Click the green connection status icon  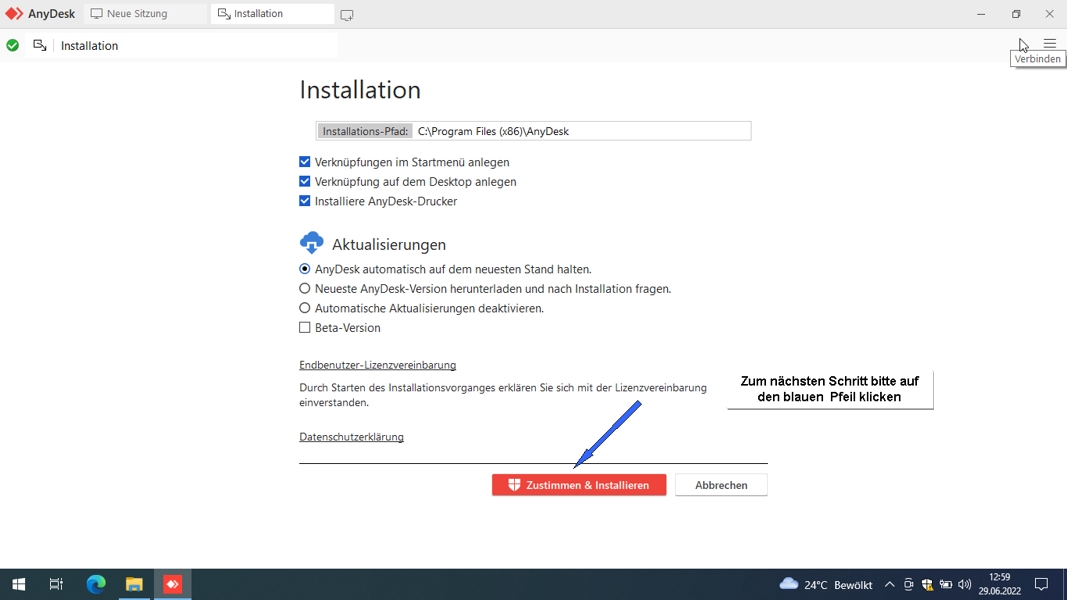(x=13, y=45)
